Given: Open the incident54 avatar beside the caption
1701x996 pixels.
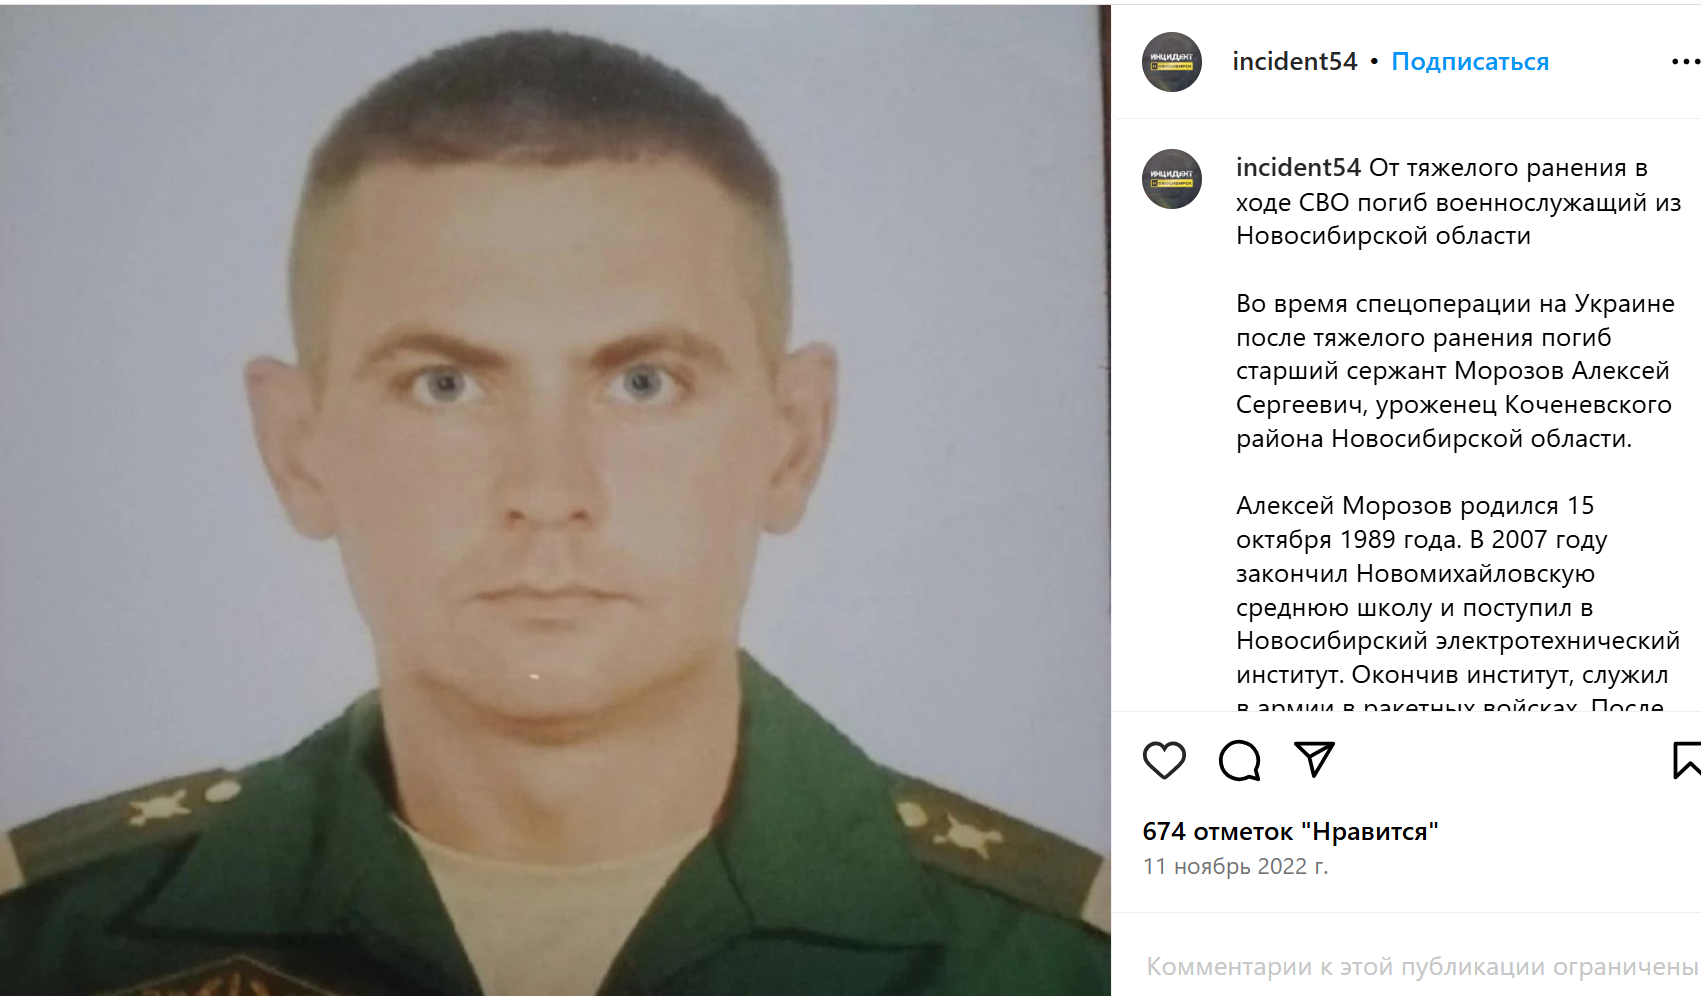Looking at the screenshot, I should coord(1172,179).
